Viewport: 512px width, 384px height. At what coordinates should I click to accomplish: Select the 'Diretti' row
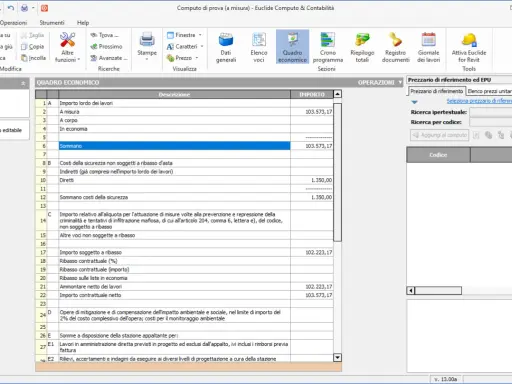point(184,180)
